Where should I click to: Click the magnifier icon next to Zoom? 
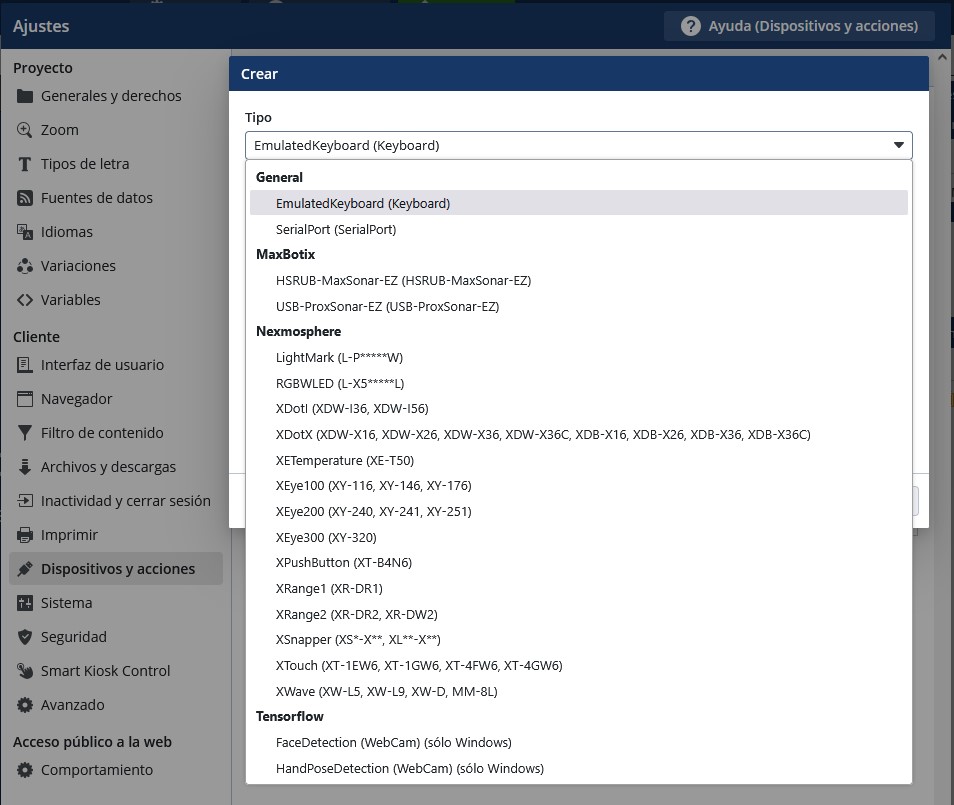25,130
